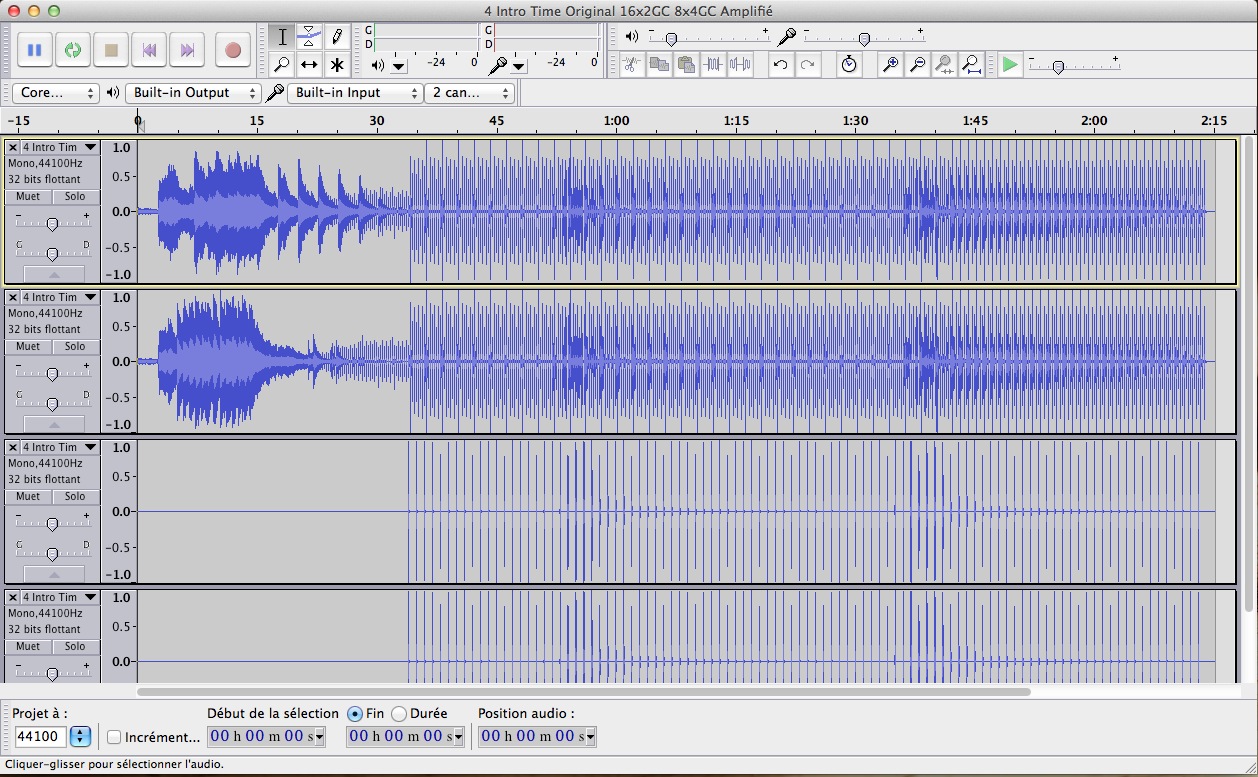1258x777 pixels.
Task: Select the Fin radio button
Action: pos(355,714)
